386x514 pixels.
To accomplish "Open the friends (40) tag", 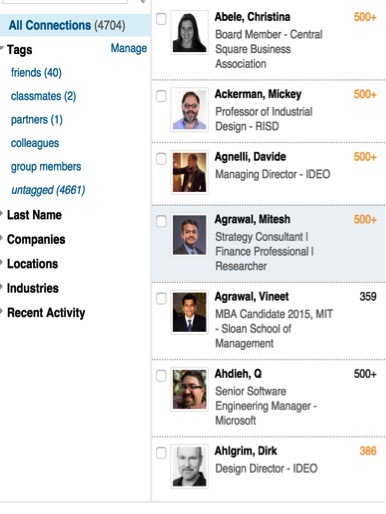I will click(36, 73).
